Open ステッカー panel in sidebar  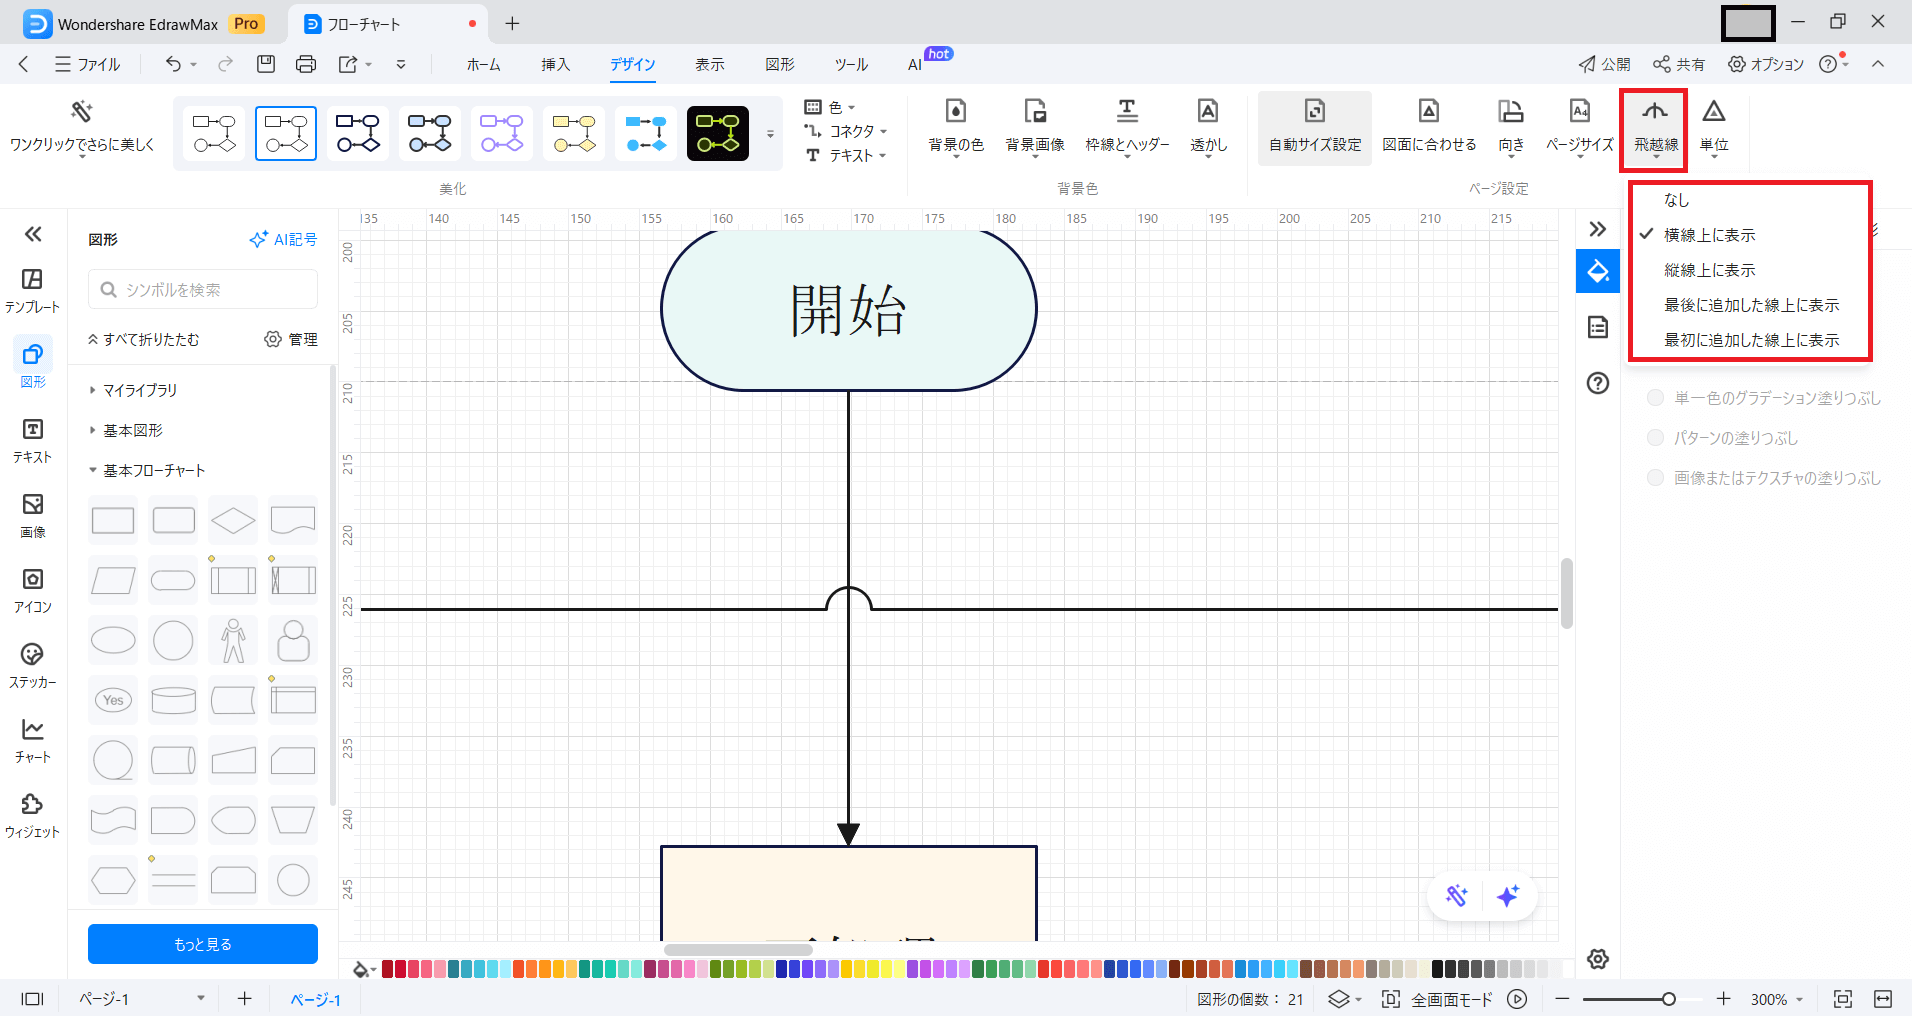tap(32, 666)
